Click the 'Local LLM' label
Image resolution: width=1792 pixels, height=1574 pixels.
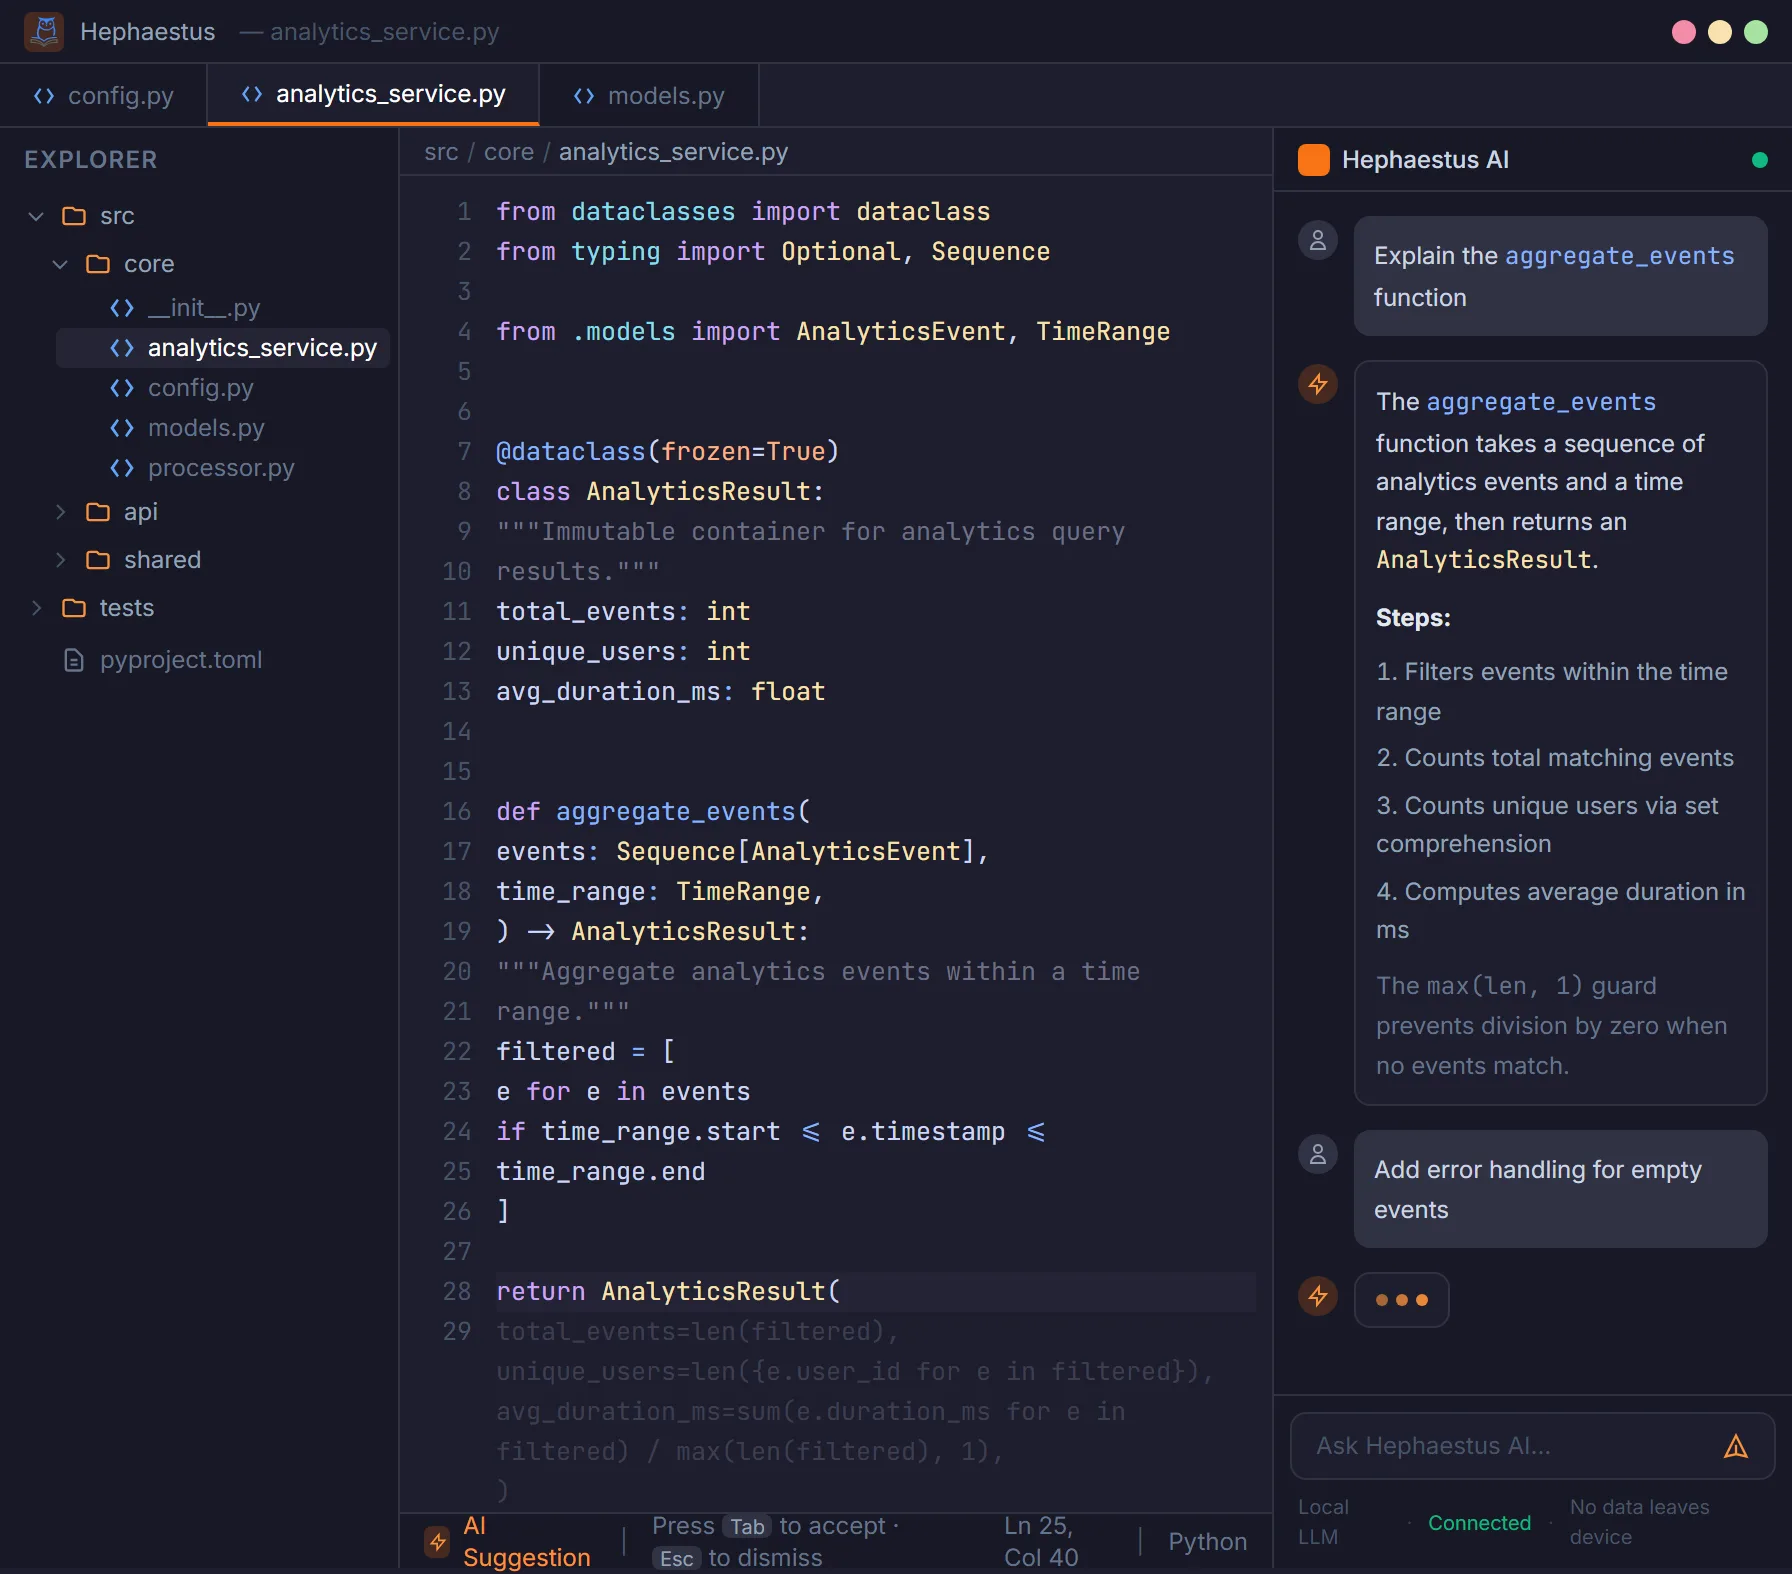click(x=1323, y=1522)
